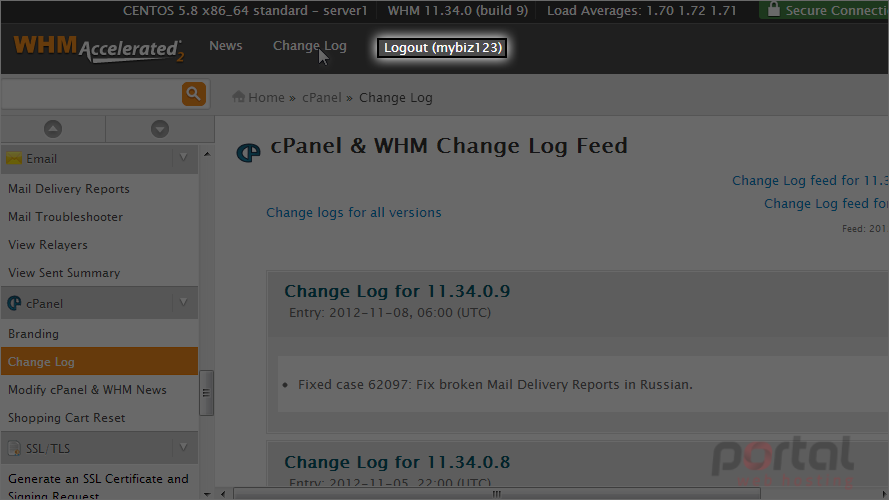Open Change Log for 11.34.0.8 heading link

tap(397, 462)
